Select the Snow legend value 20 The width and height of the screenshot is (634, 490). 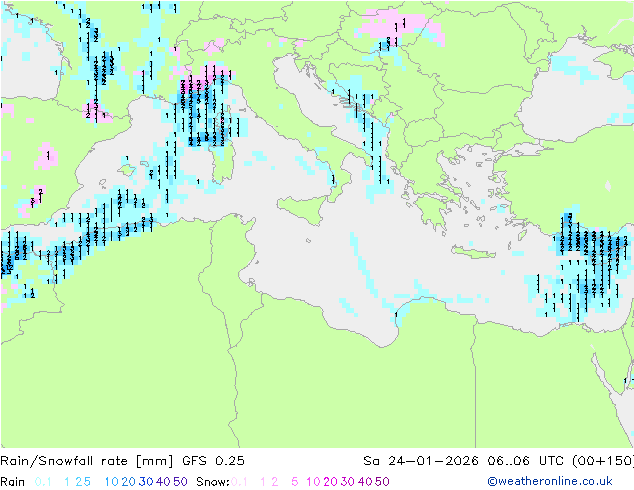pos(330,482)
